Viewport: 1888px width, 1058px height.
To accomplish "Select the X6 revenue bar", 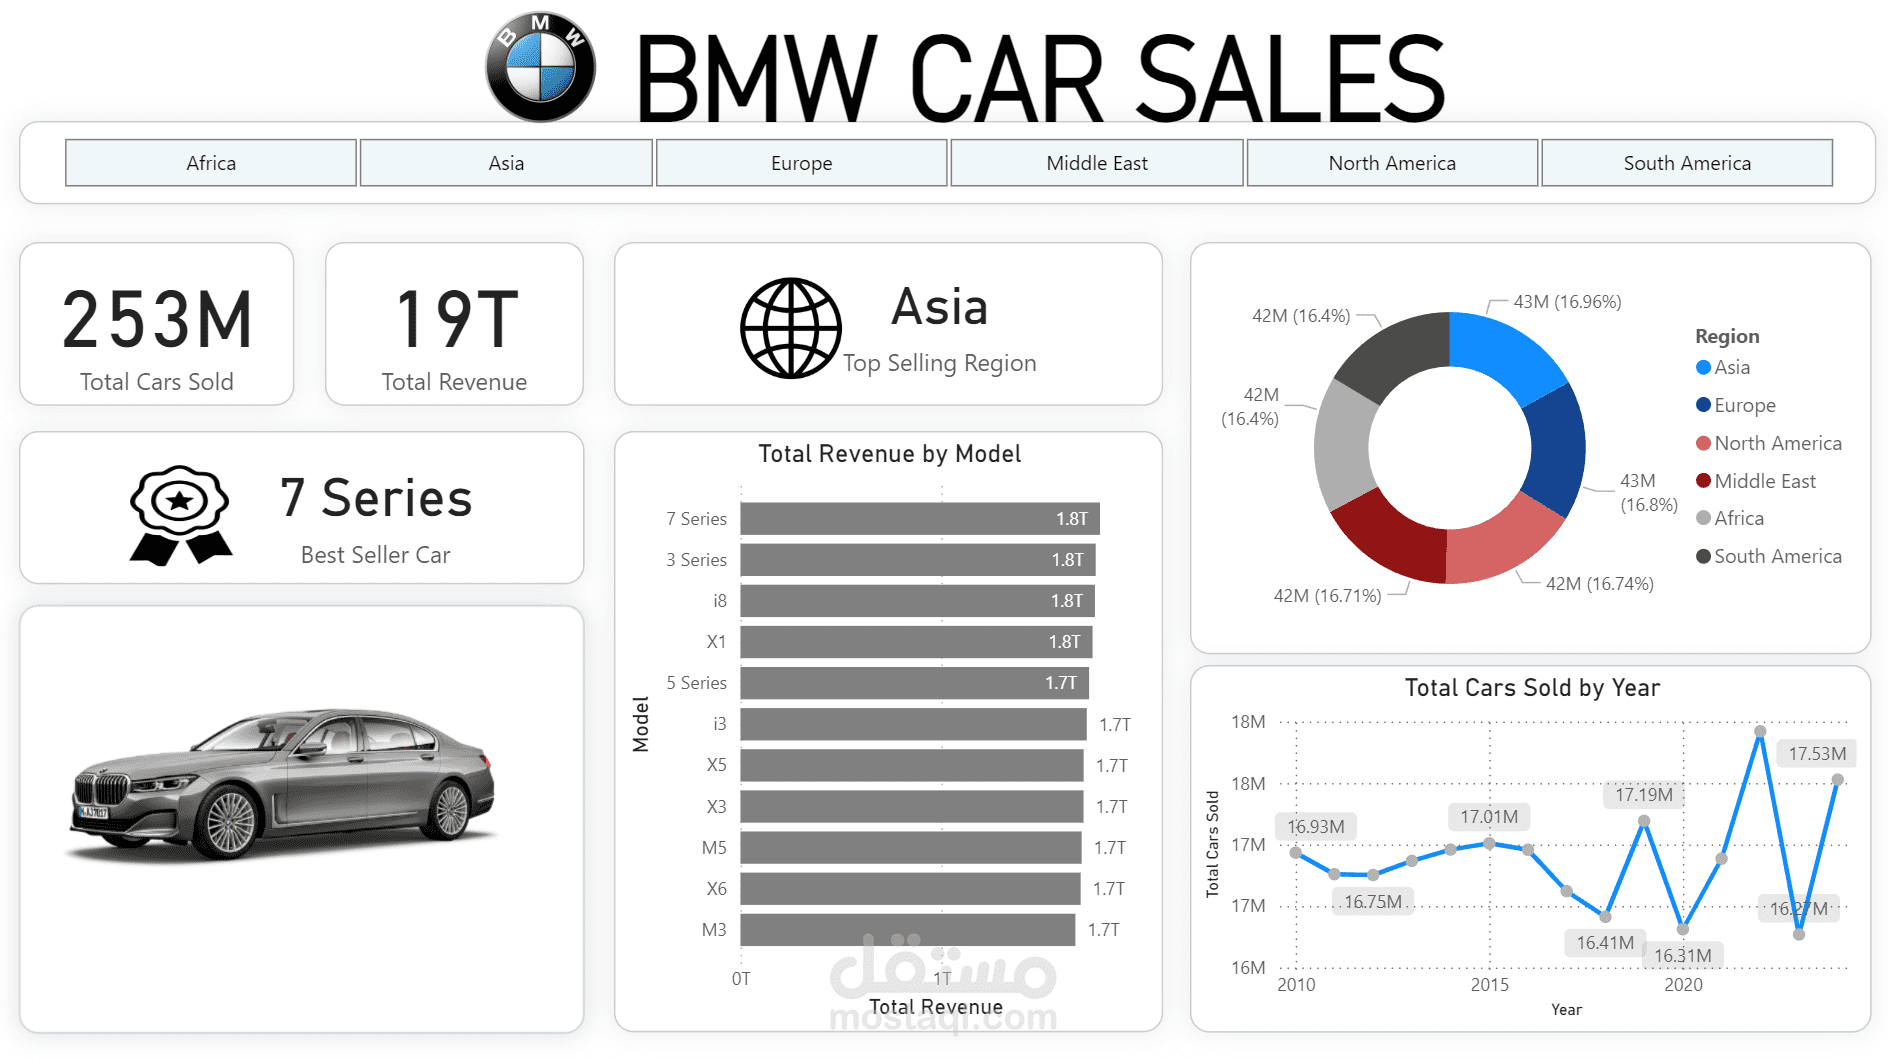I will (910, 888).
